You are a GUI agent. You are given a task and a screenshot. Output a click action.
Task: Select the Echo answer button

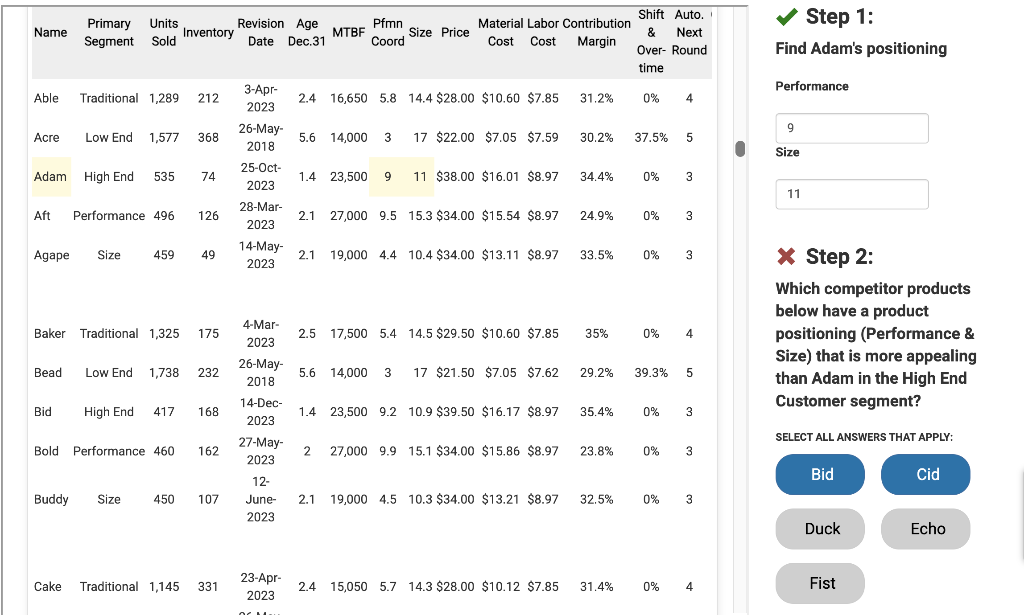click(x=925, y=529)
